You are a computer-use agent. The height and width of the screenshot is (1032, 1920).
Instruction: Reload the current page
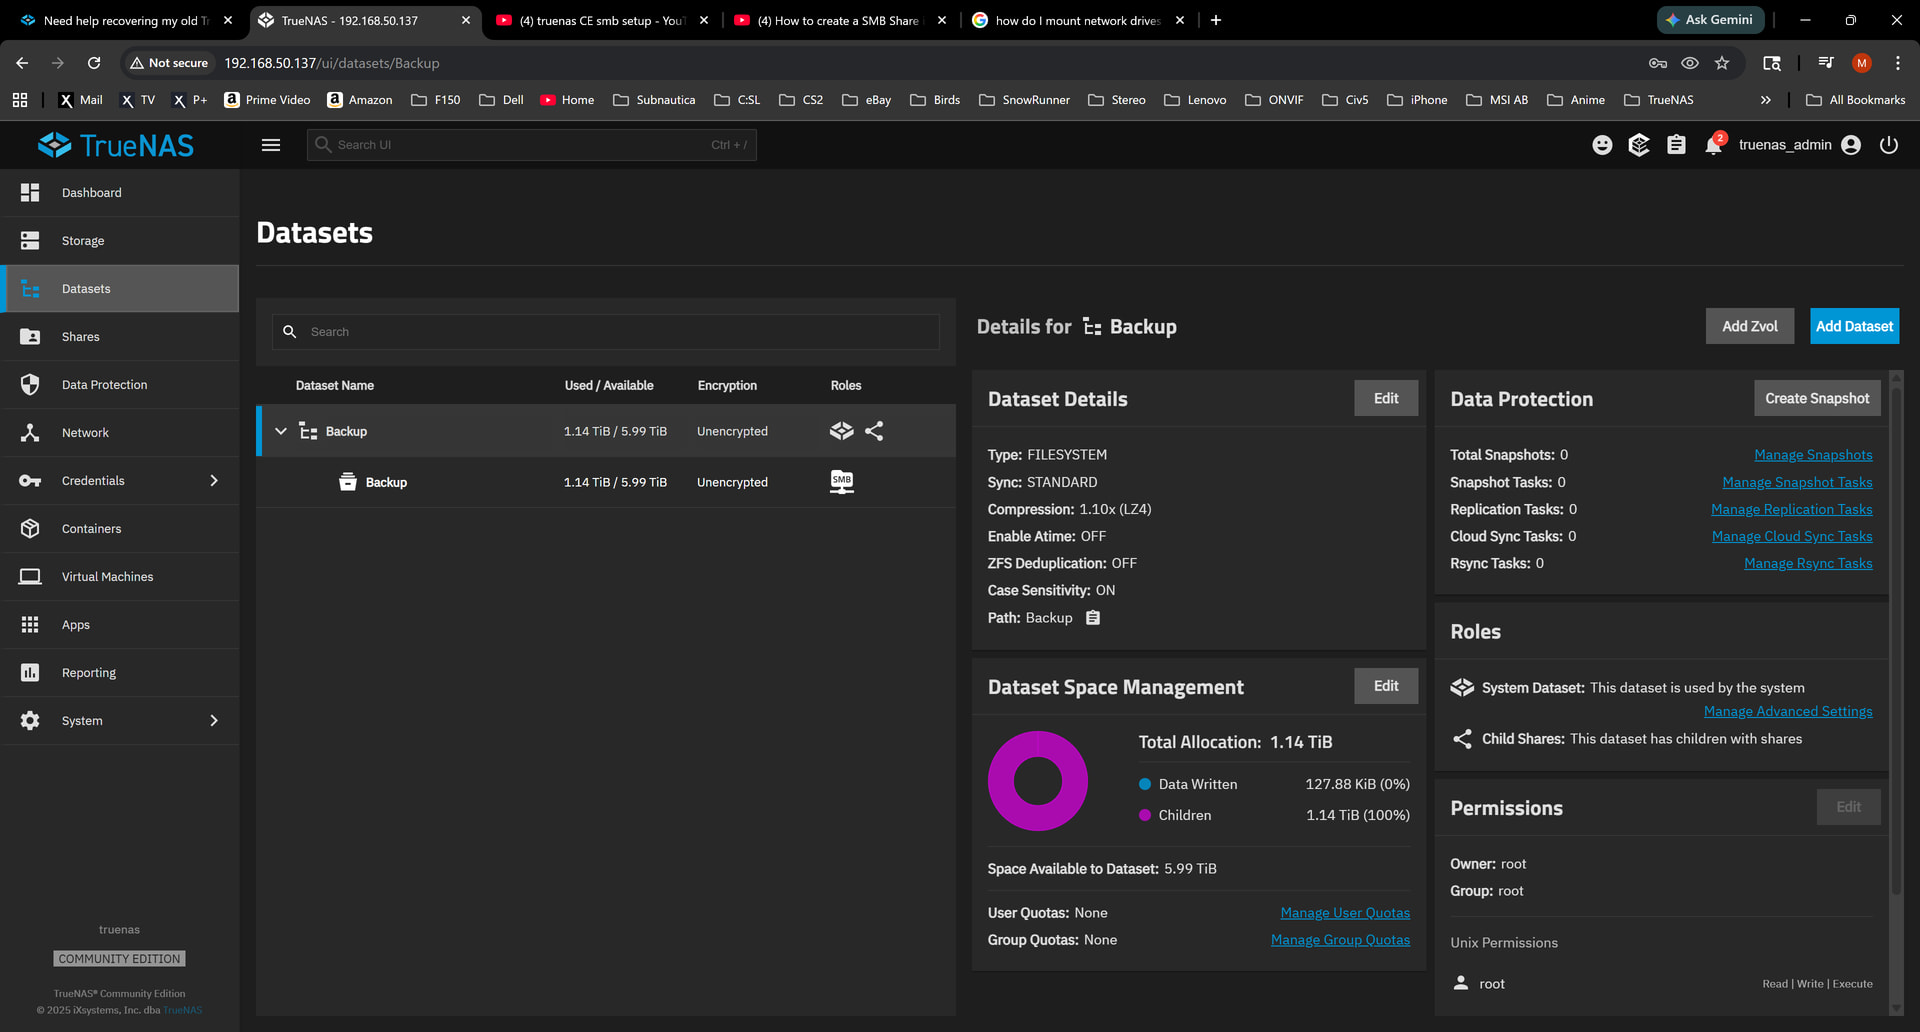tap(94, 63)
